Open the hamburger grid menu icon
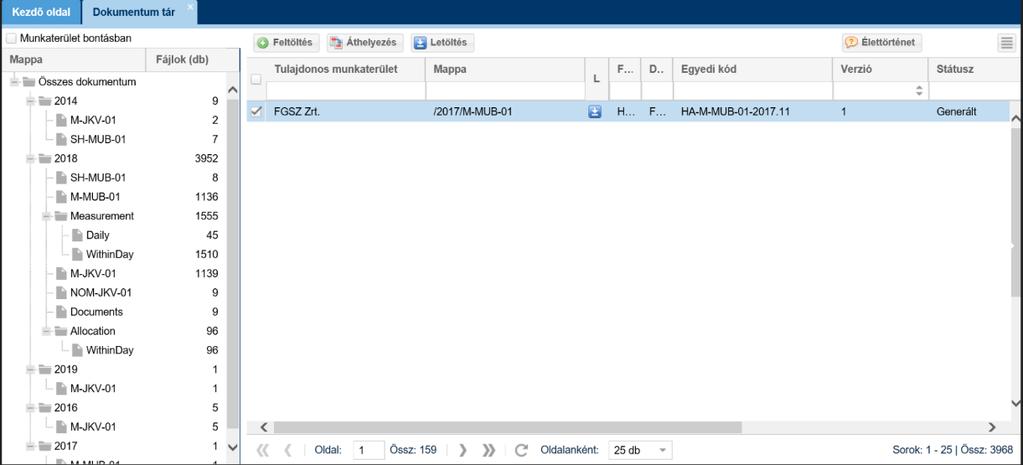 point(1007,44)
